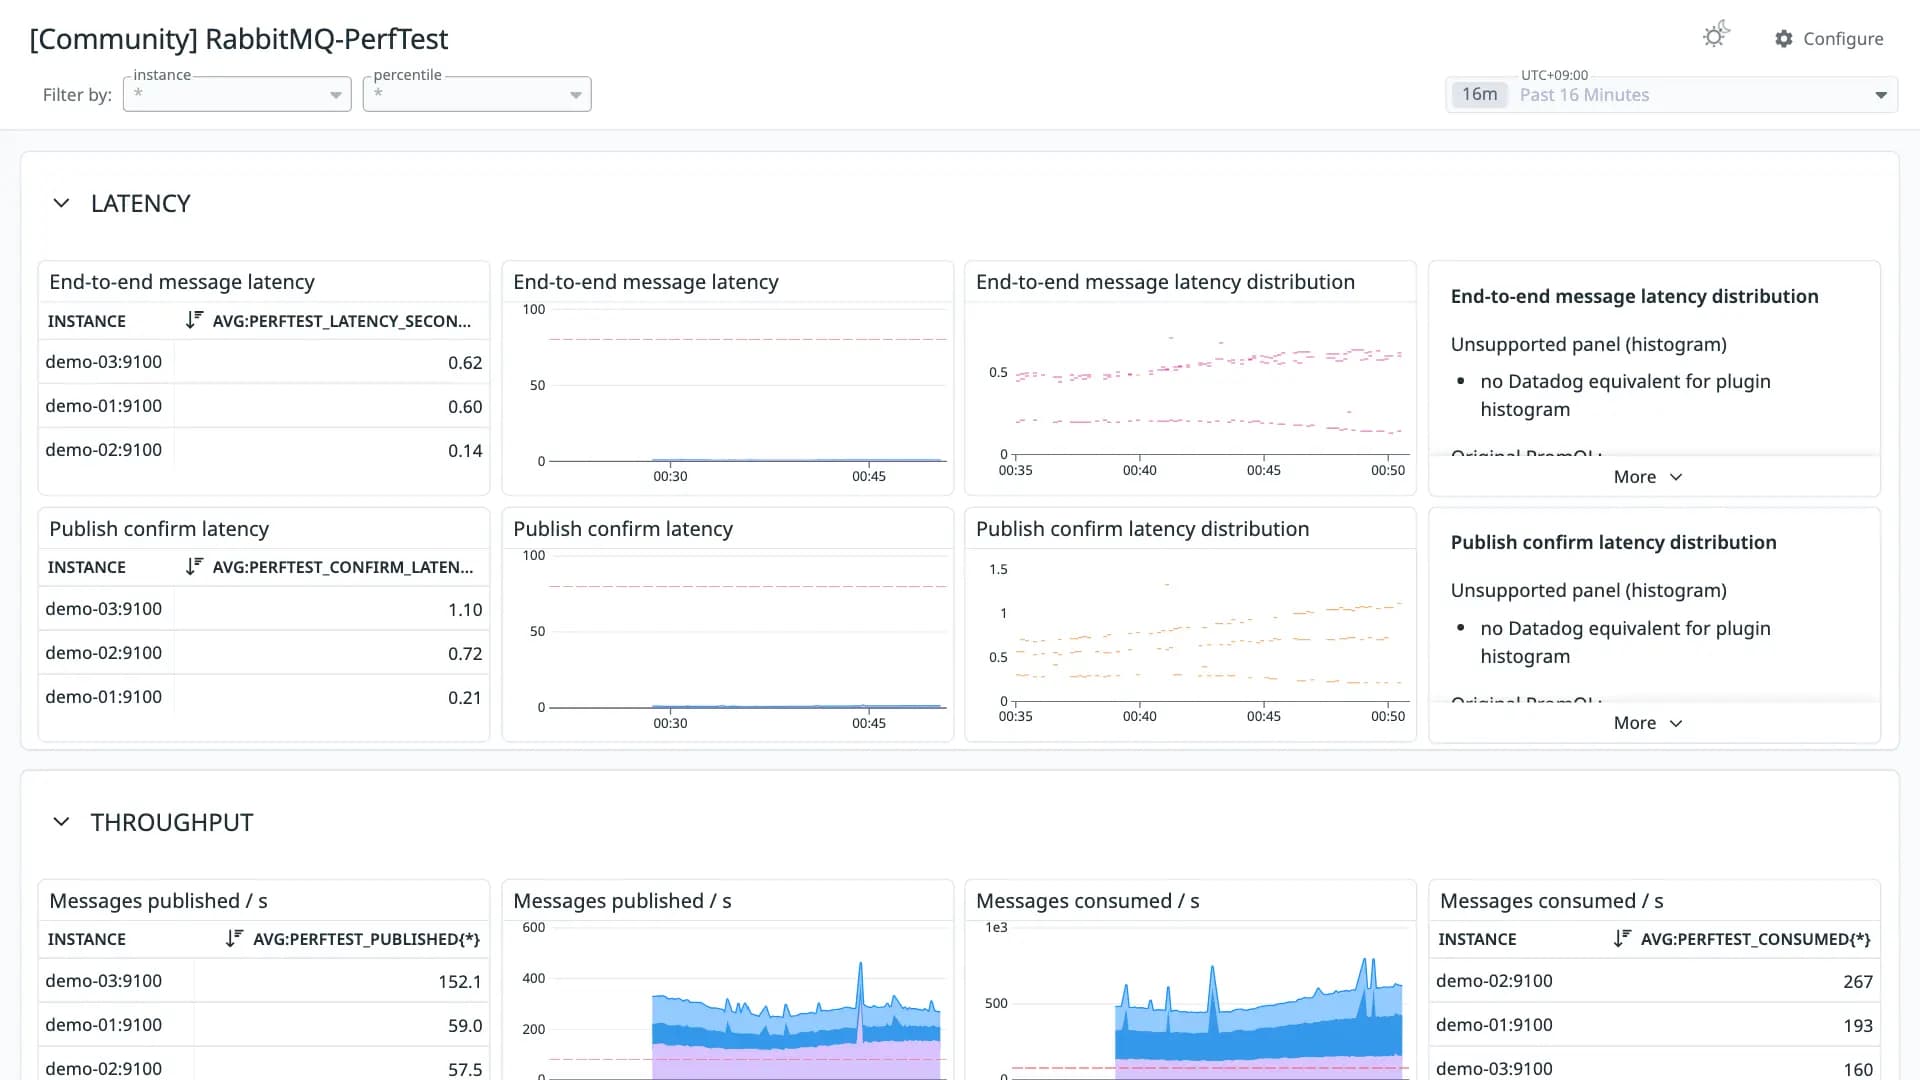Collapse the LATENCY section
1920x1080 pixels.
pos(61,203)
